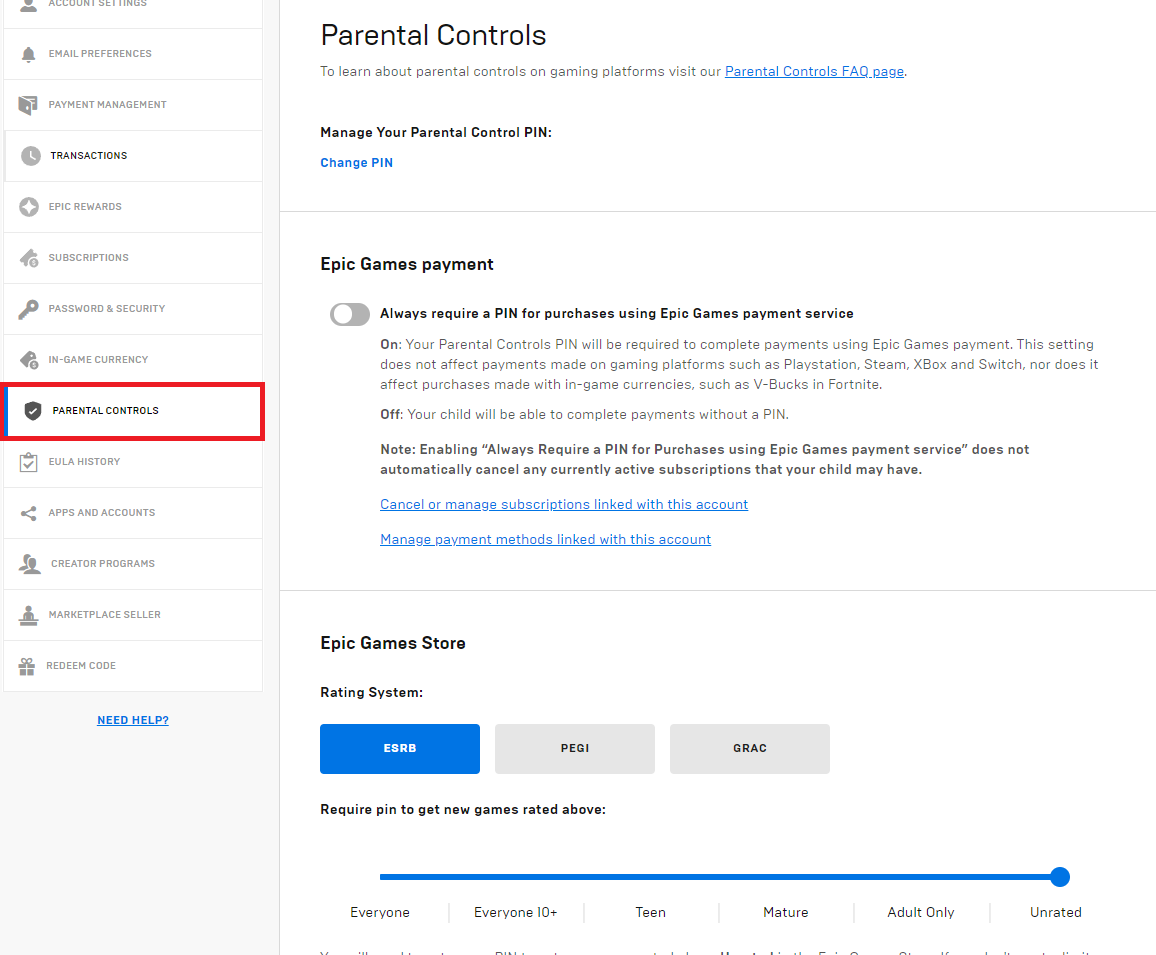The width and height of the screenshot is (1156, 955).
Task: Select the ESRB rating system
Action: tap(400, 749)
